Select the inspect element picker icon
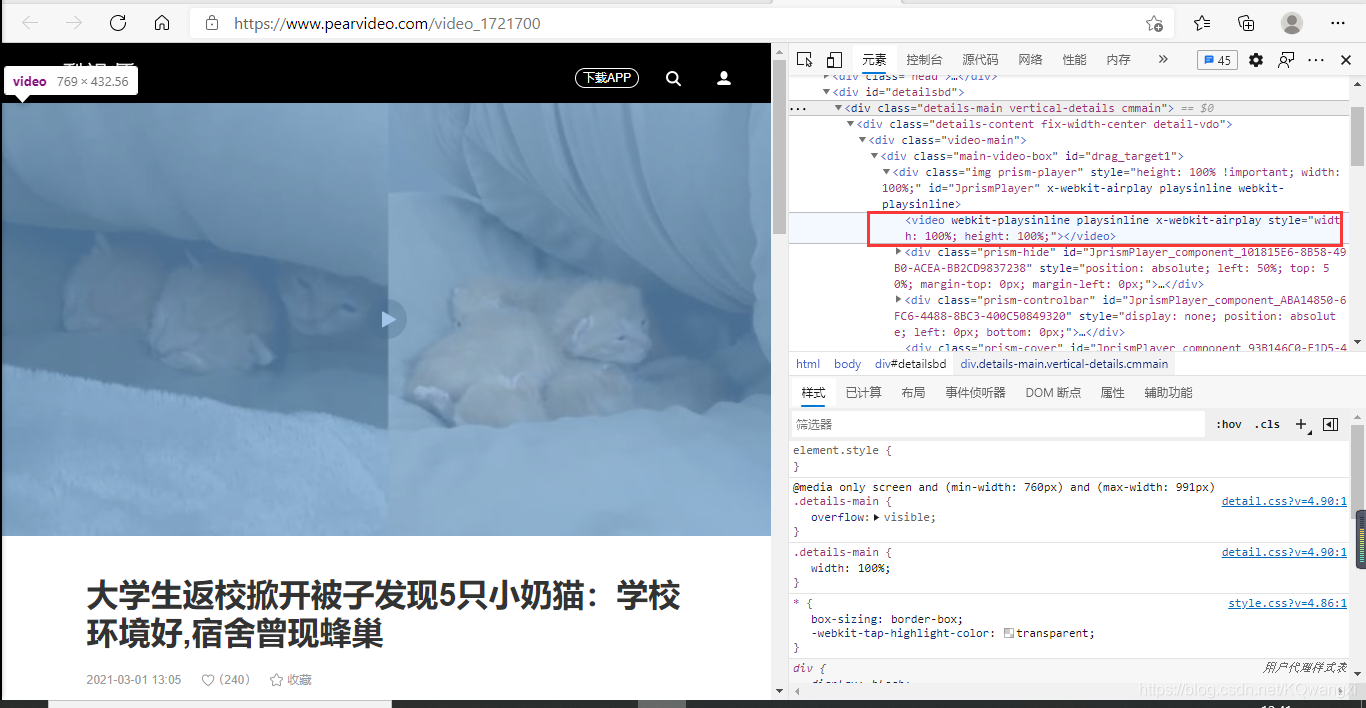Viewport: 1366px width, 708px height. (x=805, y=60)
